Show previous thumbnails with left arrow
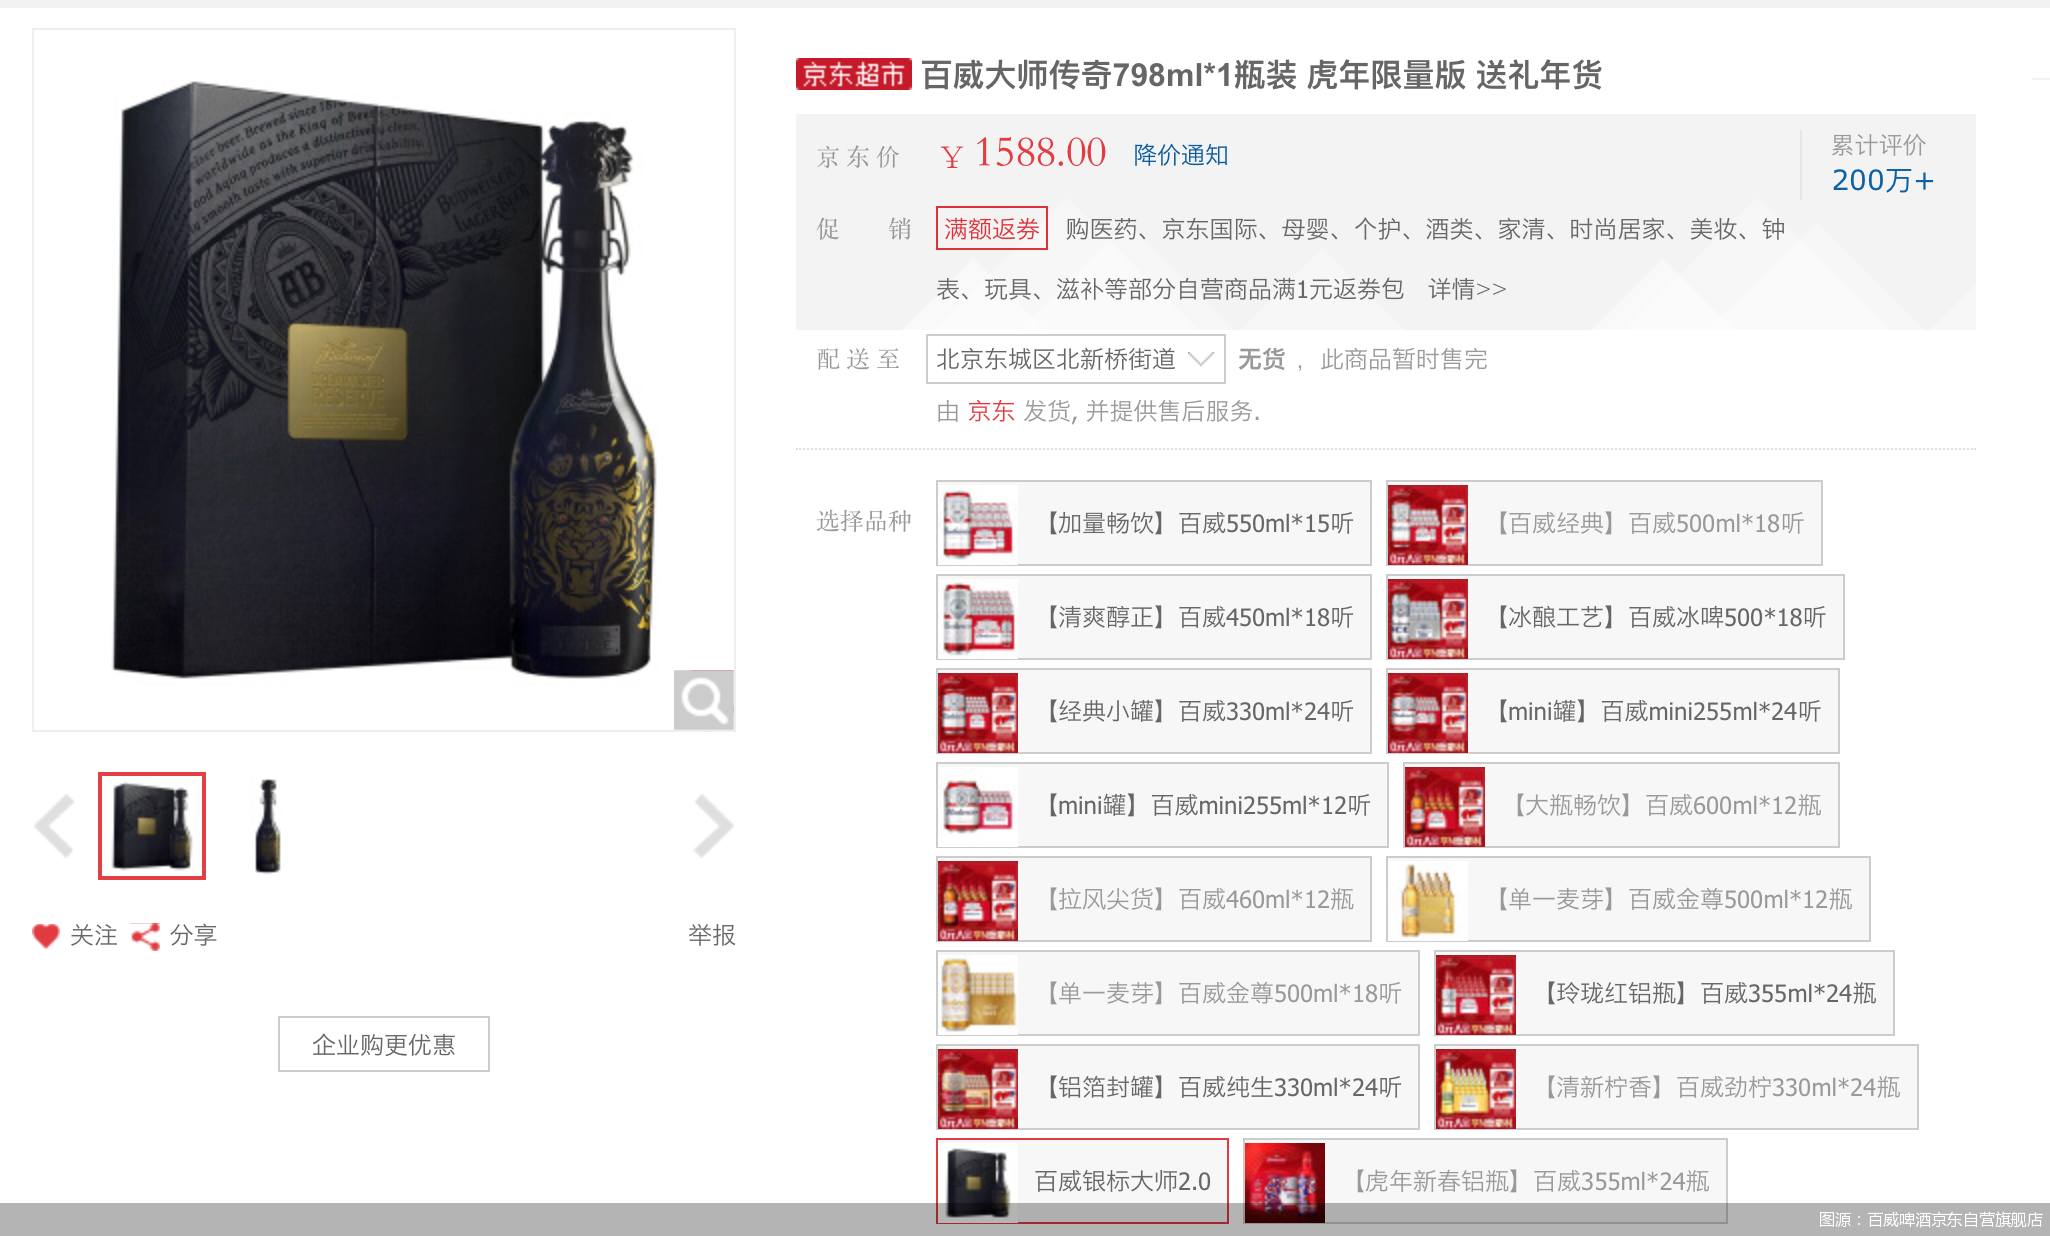 [55, 826]
